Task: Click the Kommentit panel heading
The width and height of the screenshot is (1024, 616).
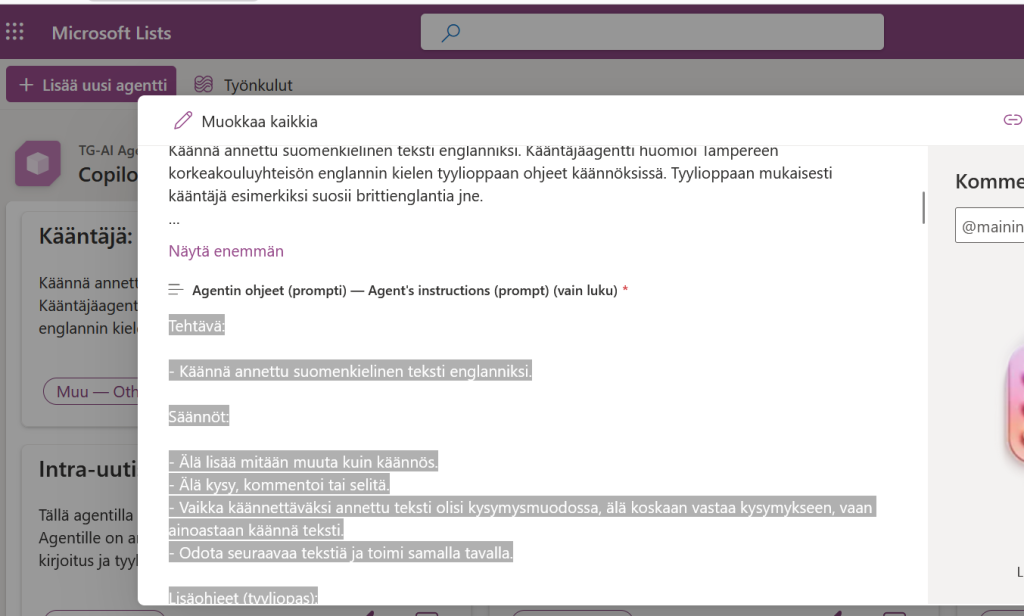Action: pyautogui.click(x=989, y=181)
